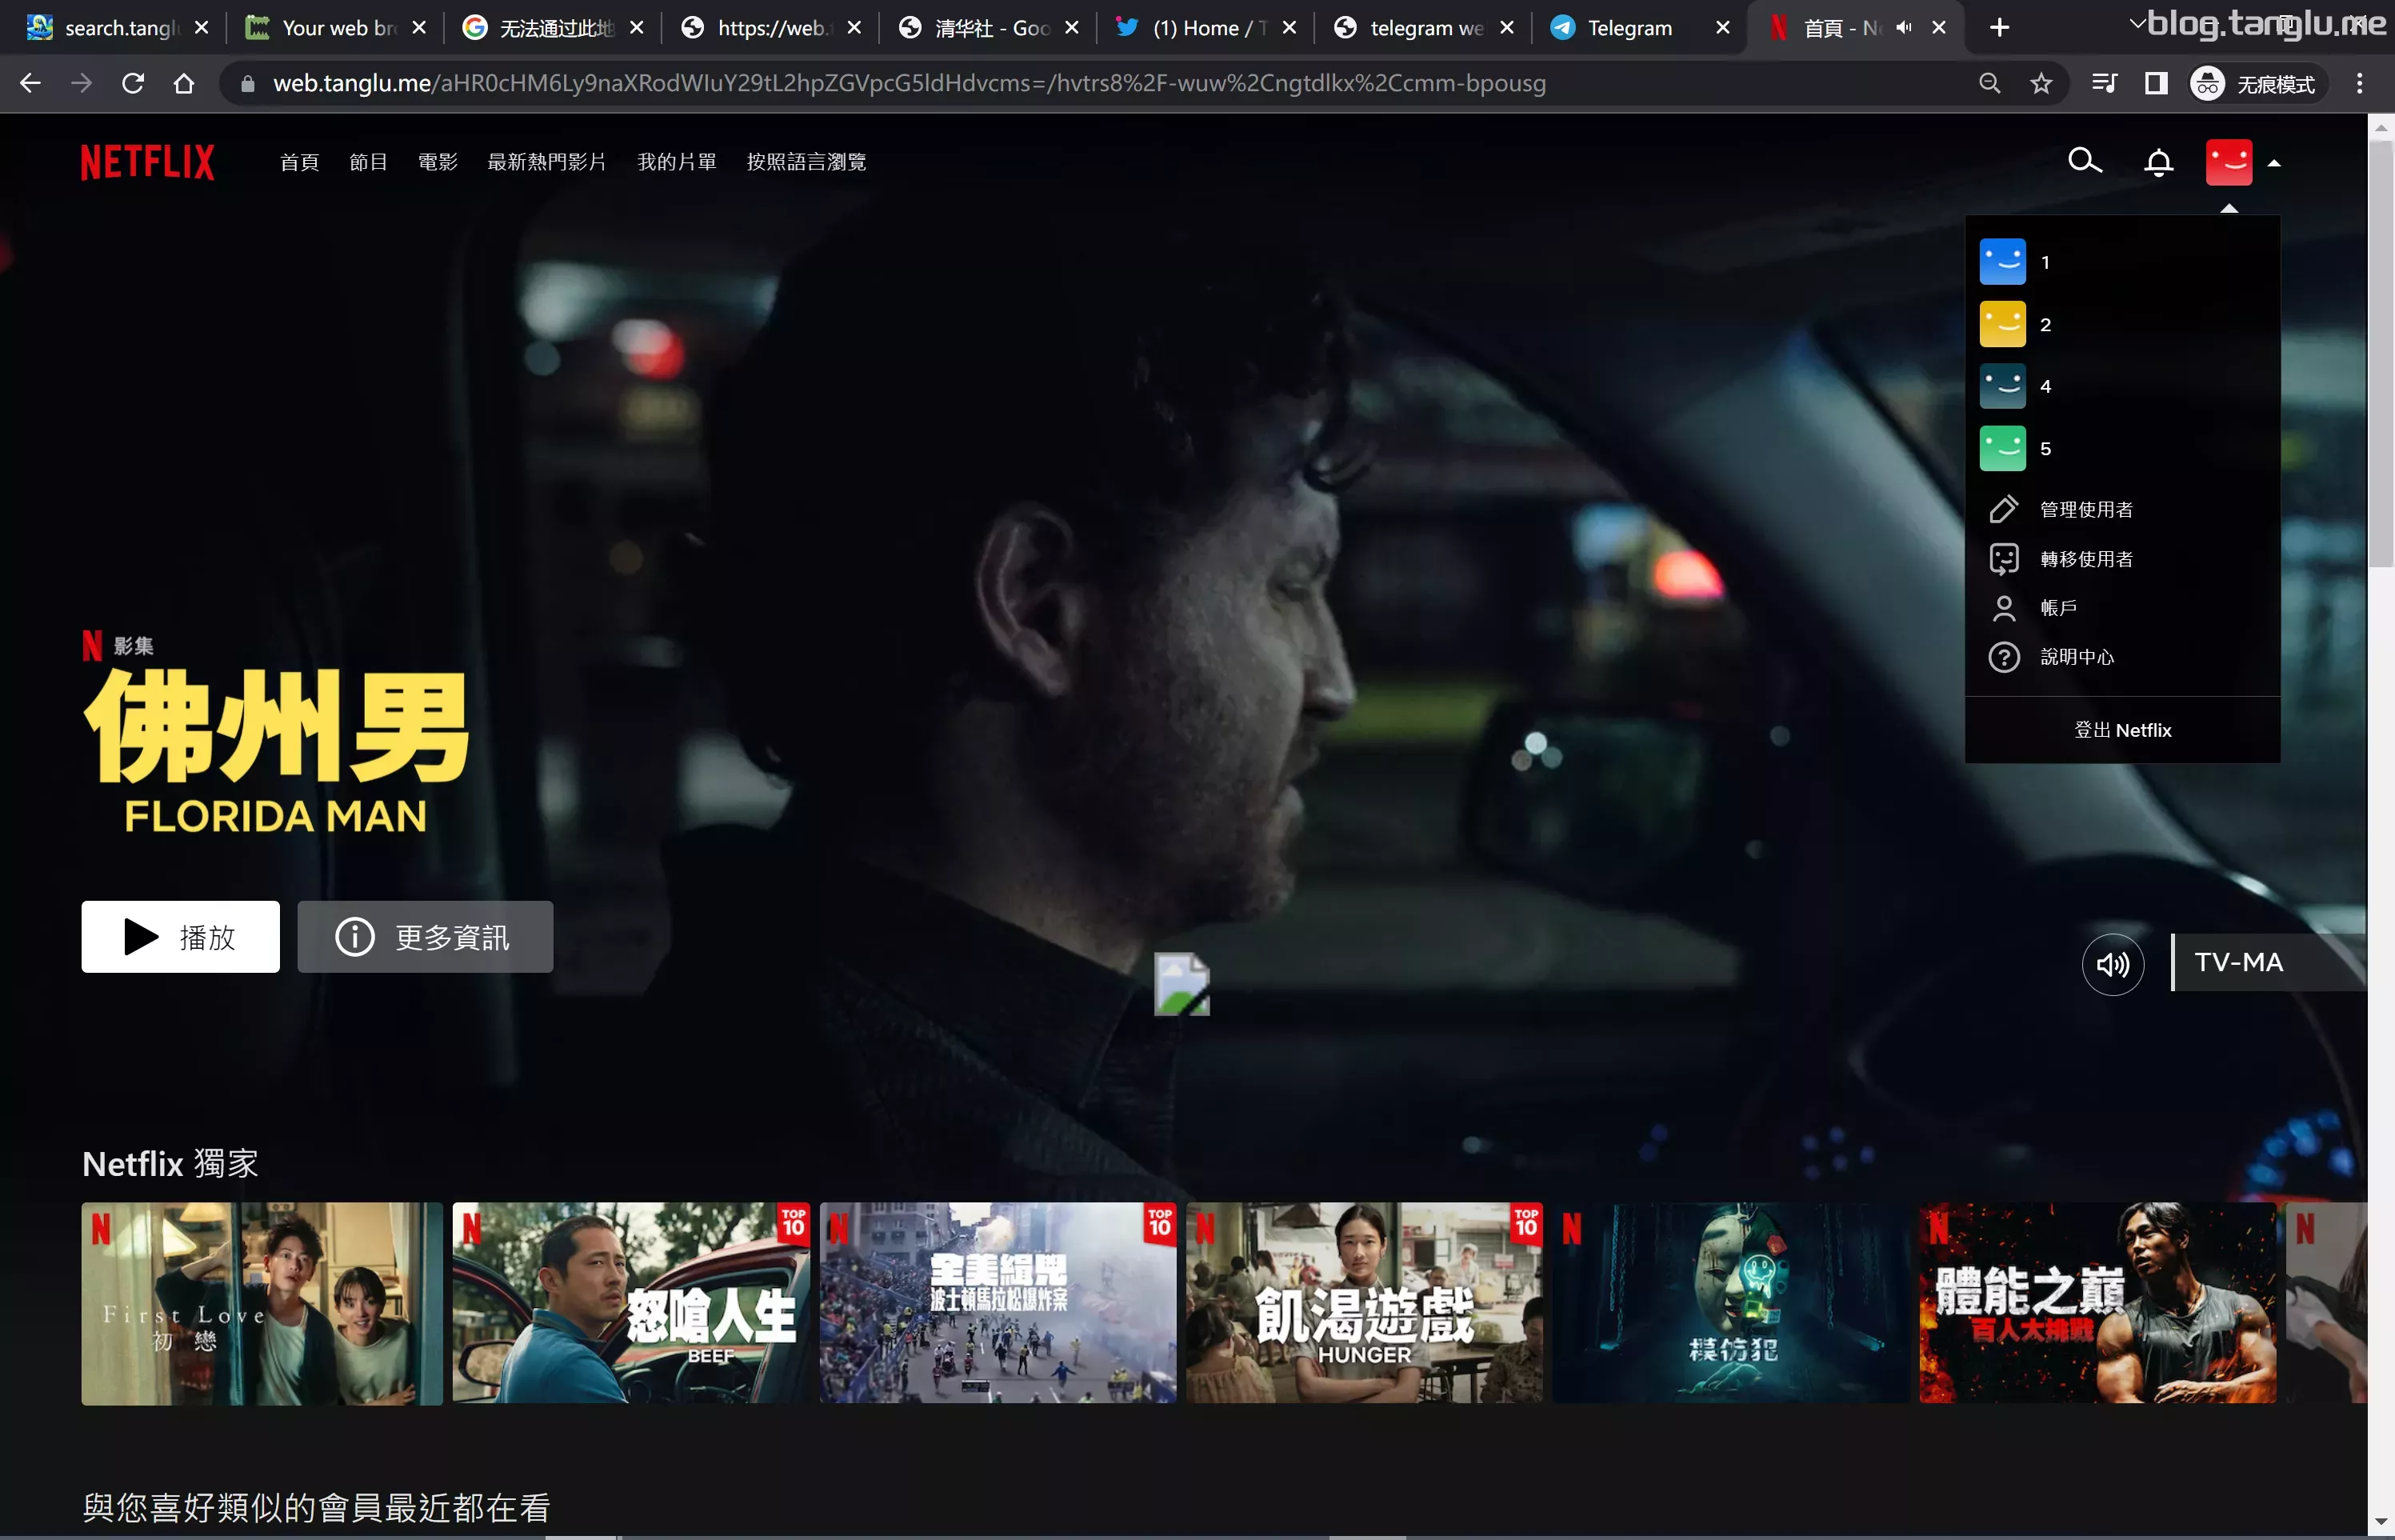Mute the Netflix tab's speaker icon

(x=1902, y=28)
